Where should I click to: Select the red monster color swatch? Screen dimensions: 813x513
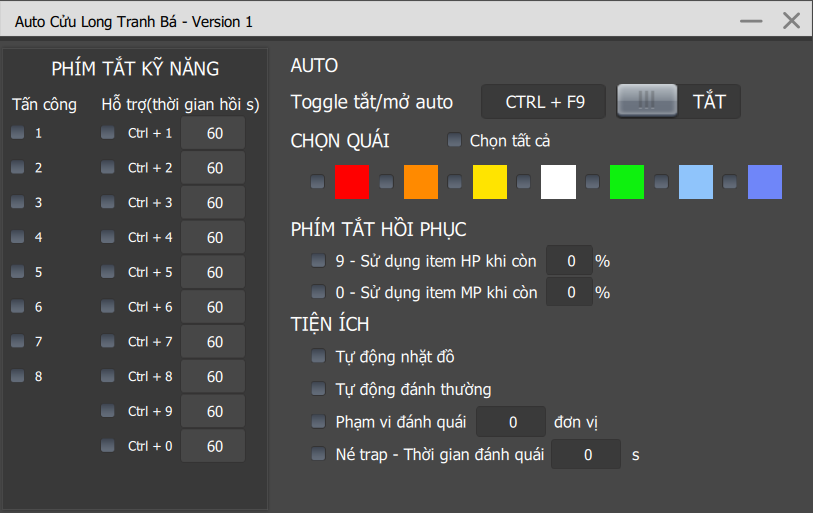point(352,182)
